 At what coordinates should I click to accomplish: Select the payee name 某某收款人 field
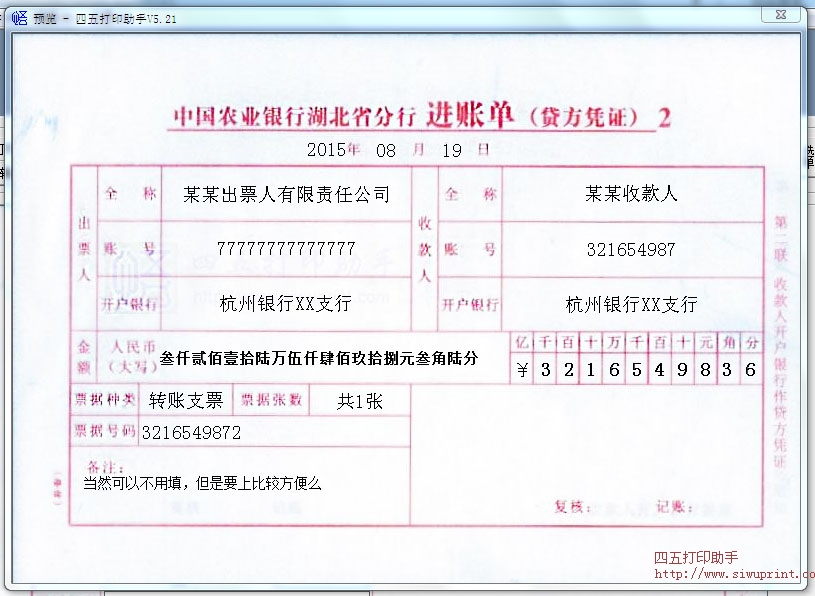click(632, 195)
